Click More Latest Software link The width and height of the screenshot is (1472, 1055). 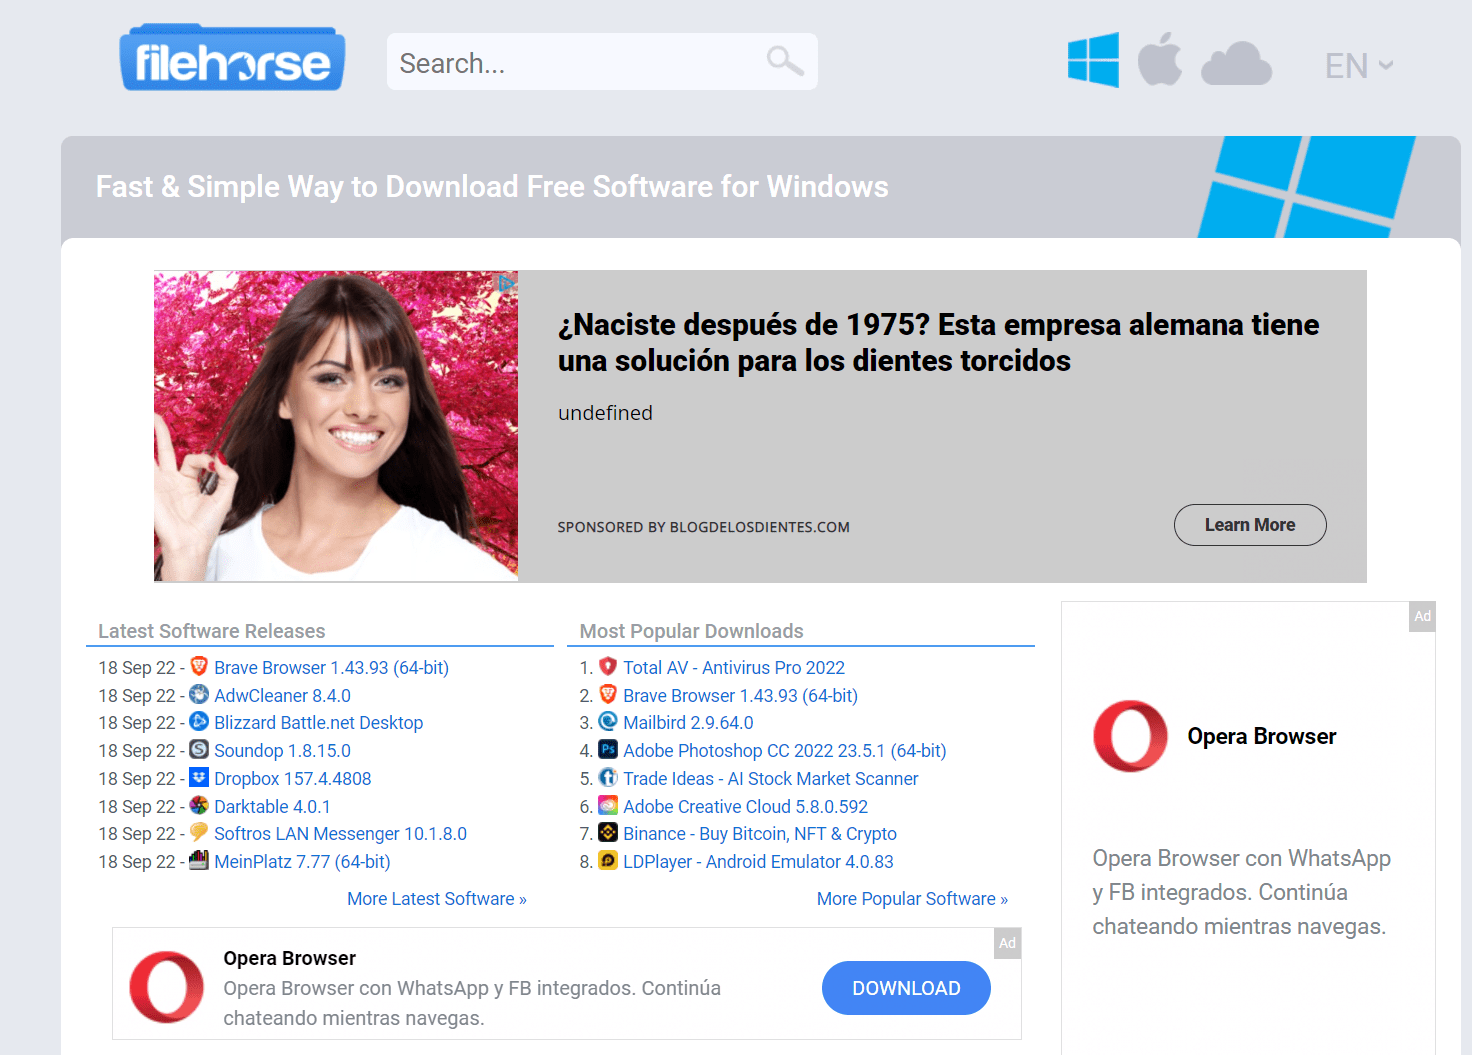436,899
